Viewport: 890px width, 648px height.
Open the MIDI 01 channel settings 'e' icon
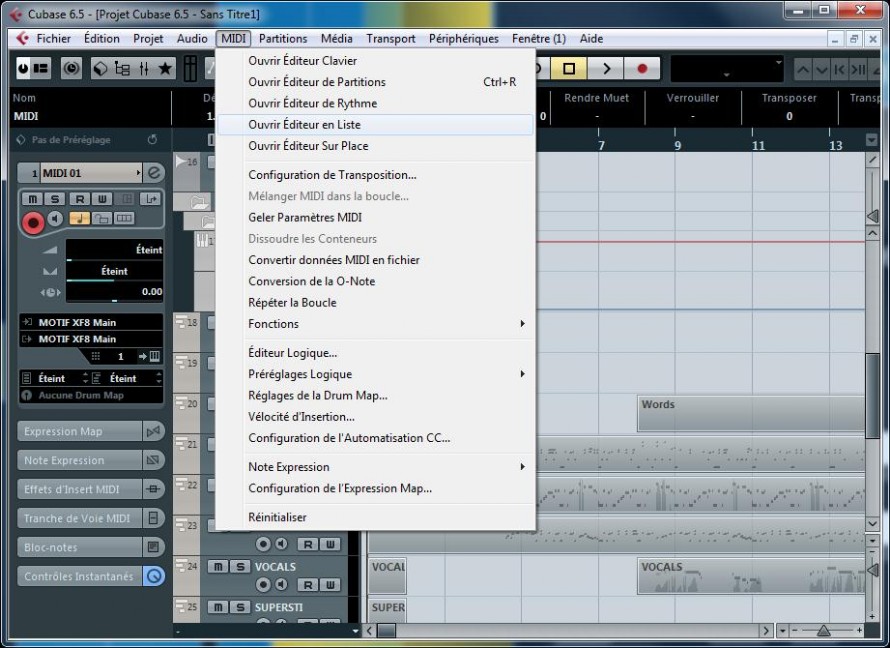(153, 173)
